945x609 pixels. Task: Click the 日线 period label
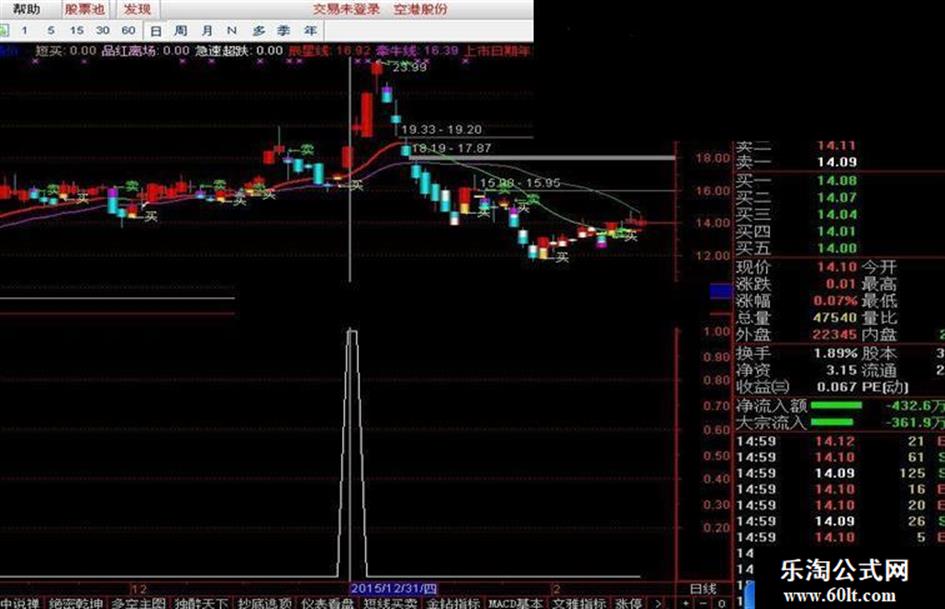(x=703, y=588)
